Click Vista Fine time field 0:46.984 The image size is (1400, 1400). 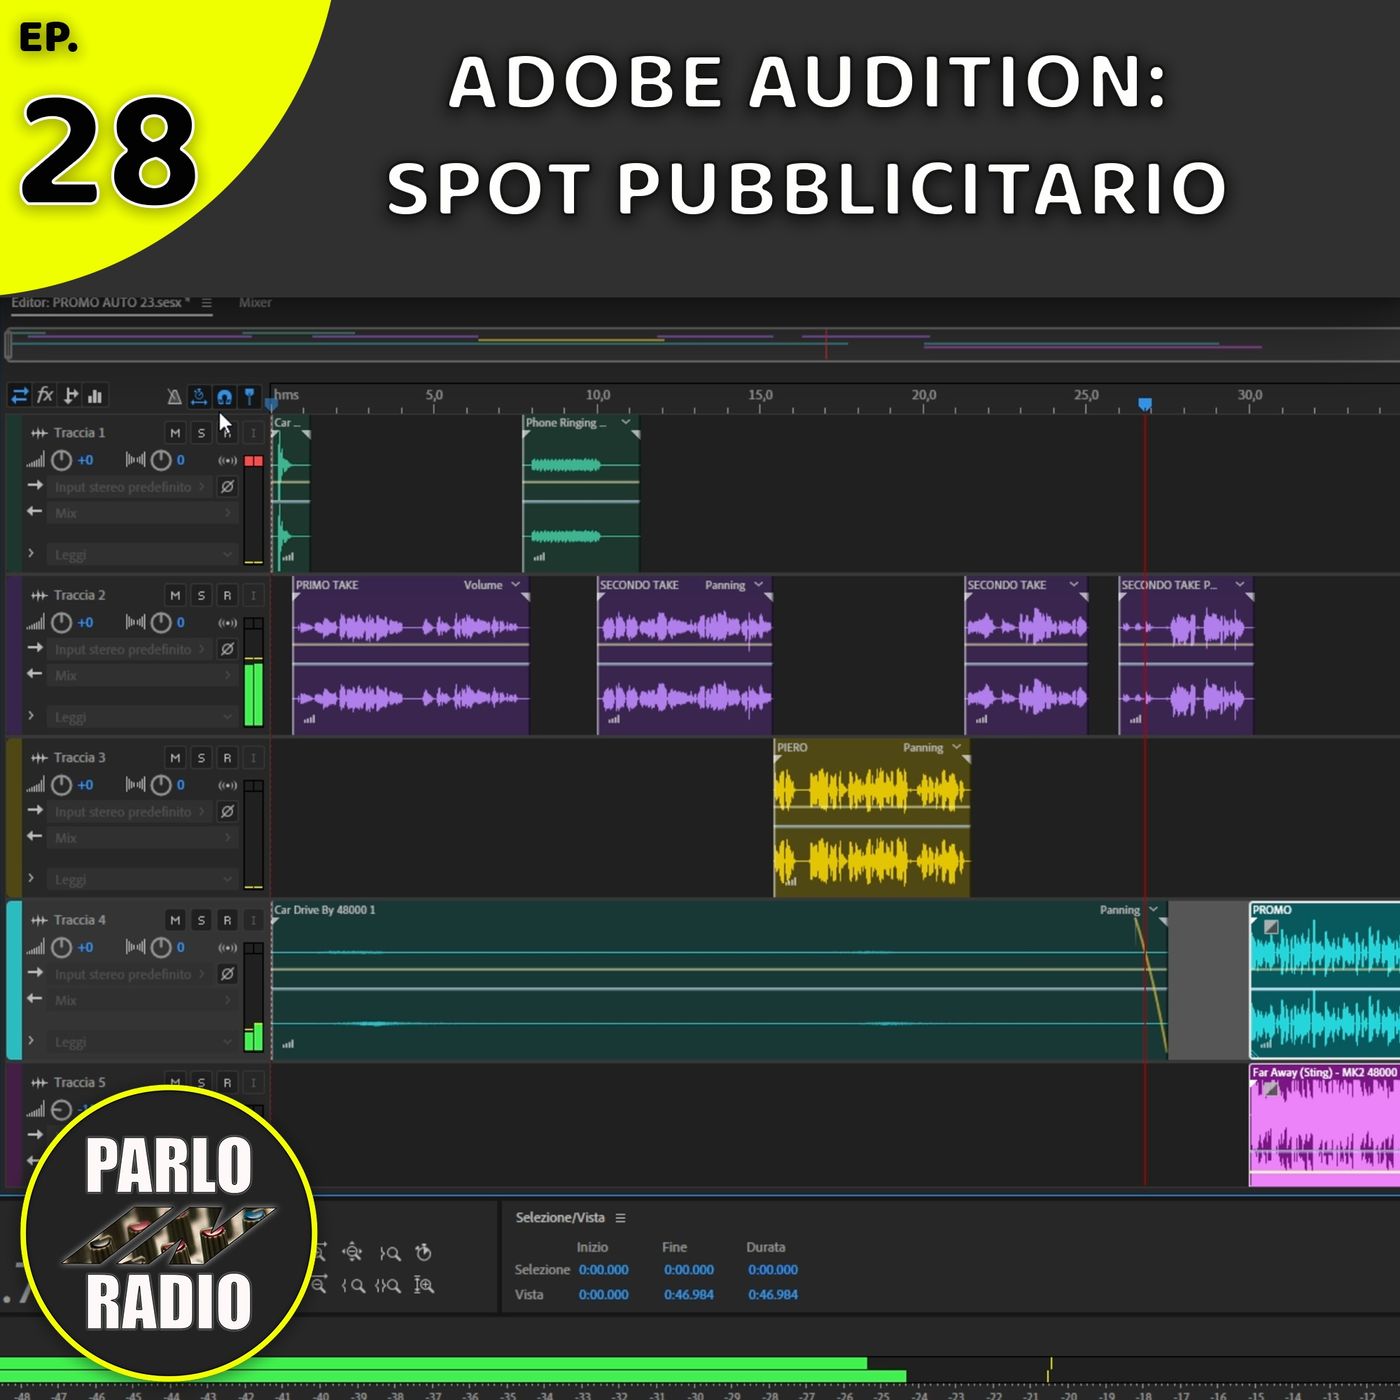click(689, 1295)
